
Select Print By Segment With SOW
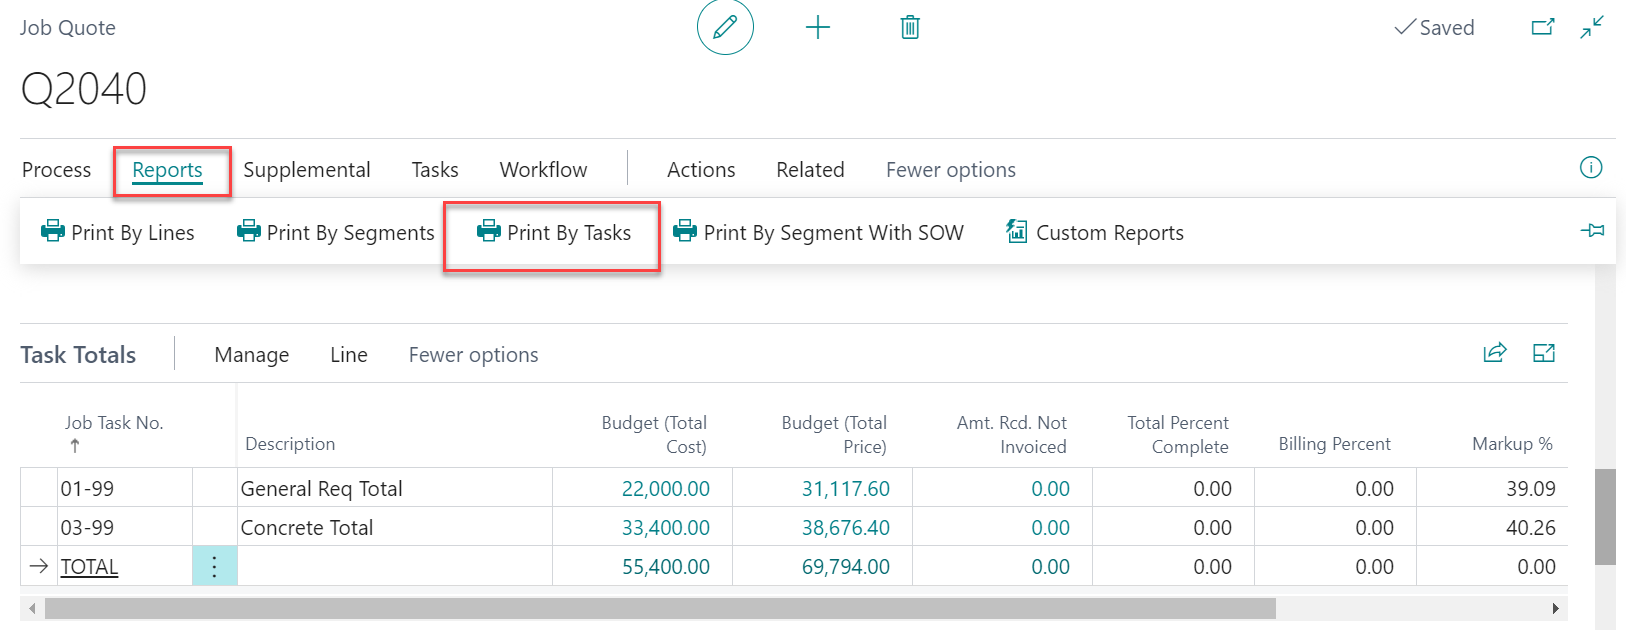pyautogui.click(x=819, y=233)
